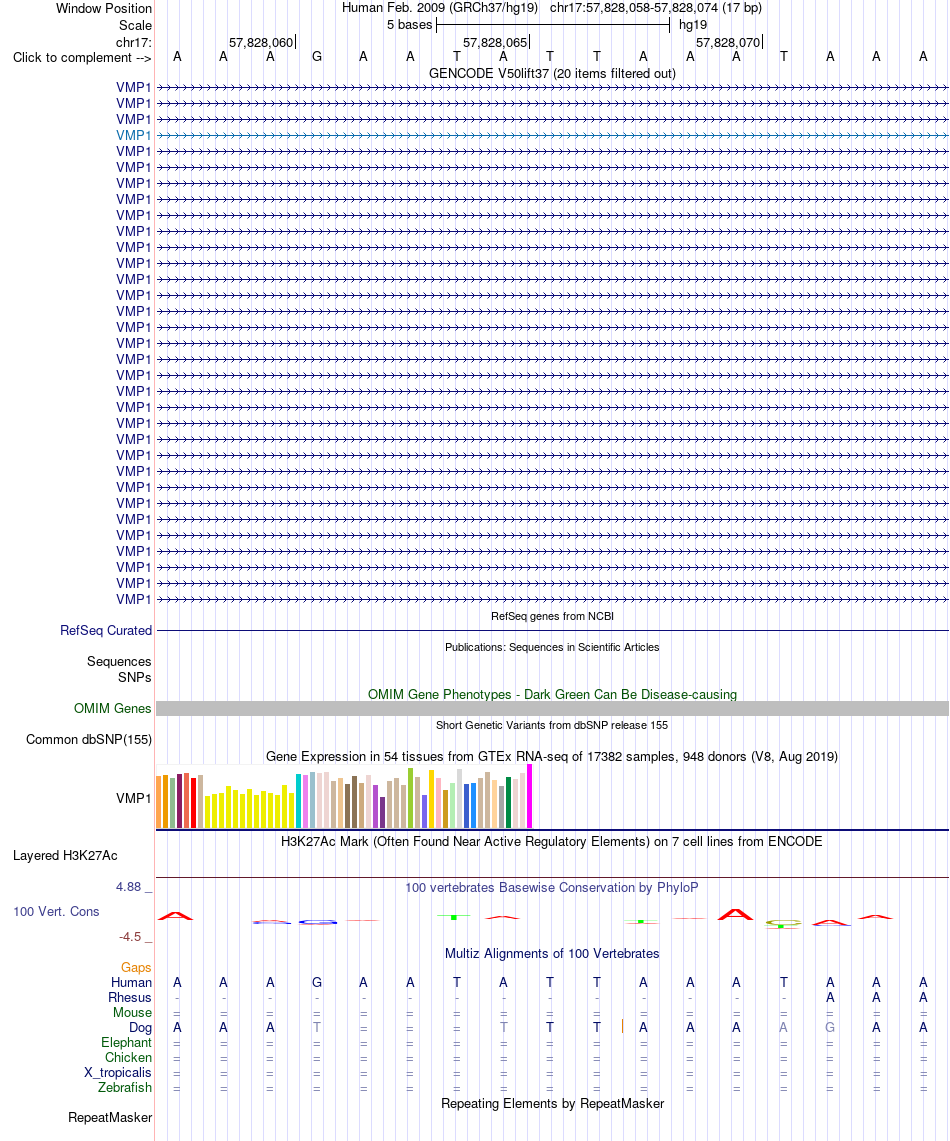Click 'Click to complement -->' to complement bases
950x1141 pixels.
82,57
